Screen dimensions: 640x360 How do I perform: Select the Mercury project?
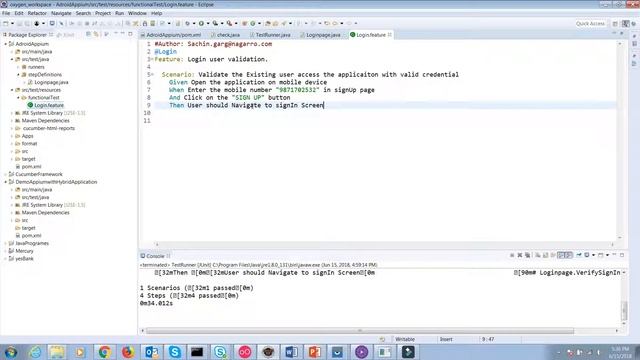pyautogui.click(x=24, y=251)
